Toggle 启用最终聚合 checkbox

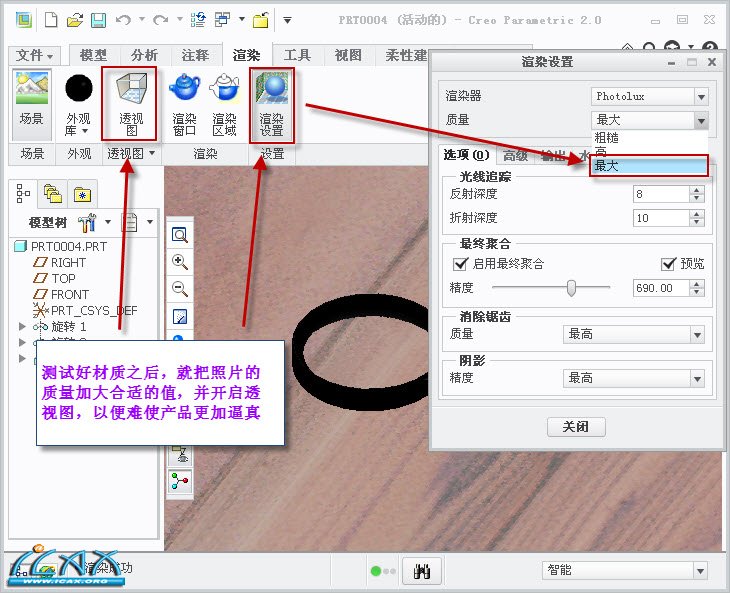coord(460,264)
